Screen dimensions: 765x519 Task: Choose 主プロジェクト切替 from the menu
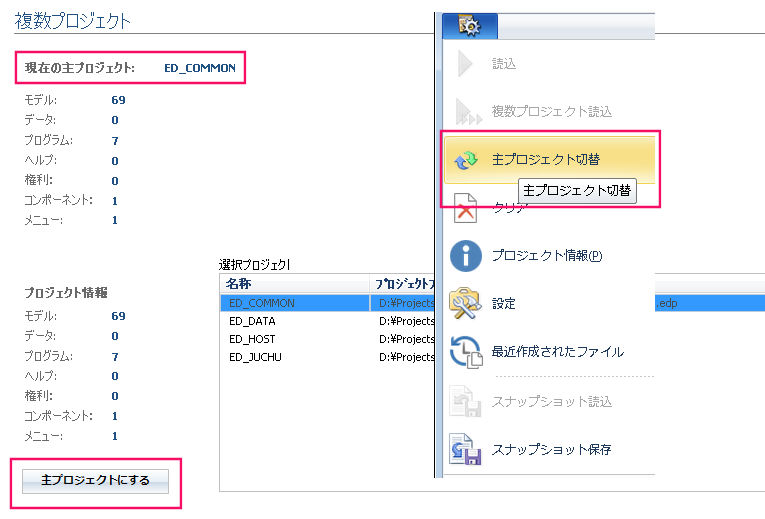[x=549, y=160]
